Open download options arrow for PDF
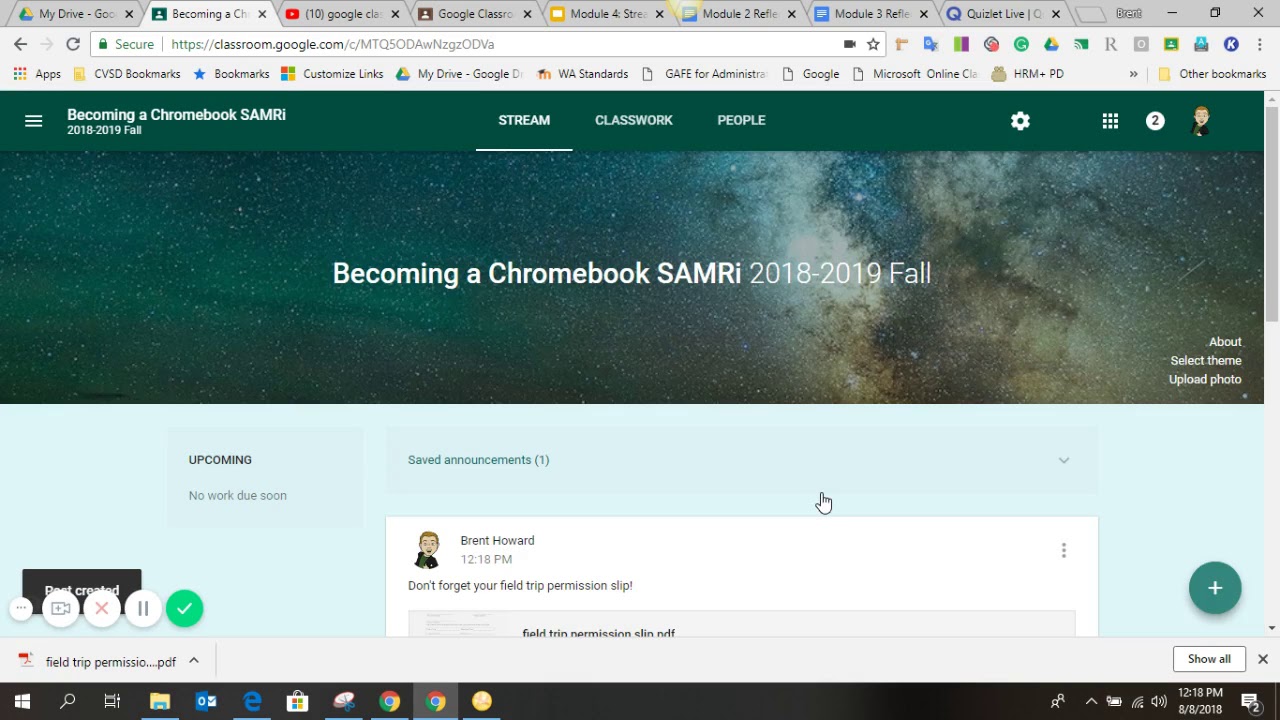 [194, 661]
